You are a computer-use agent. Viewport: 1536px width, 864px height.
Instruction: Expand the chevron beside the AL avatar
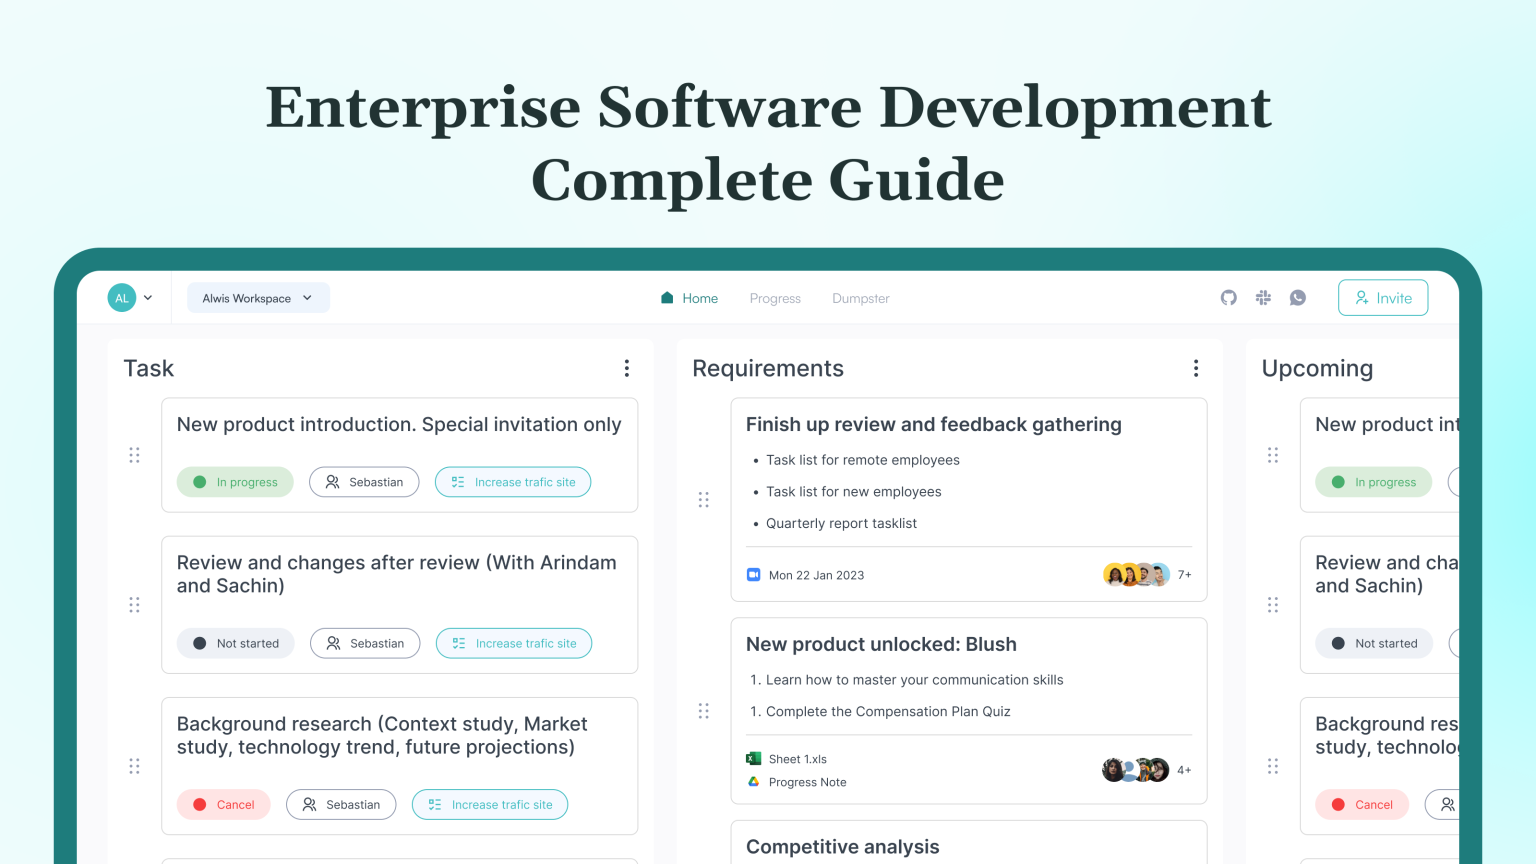pos(148,298)
